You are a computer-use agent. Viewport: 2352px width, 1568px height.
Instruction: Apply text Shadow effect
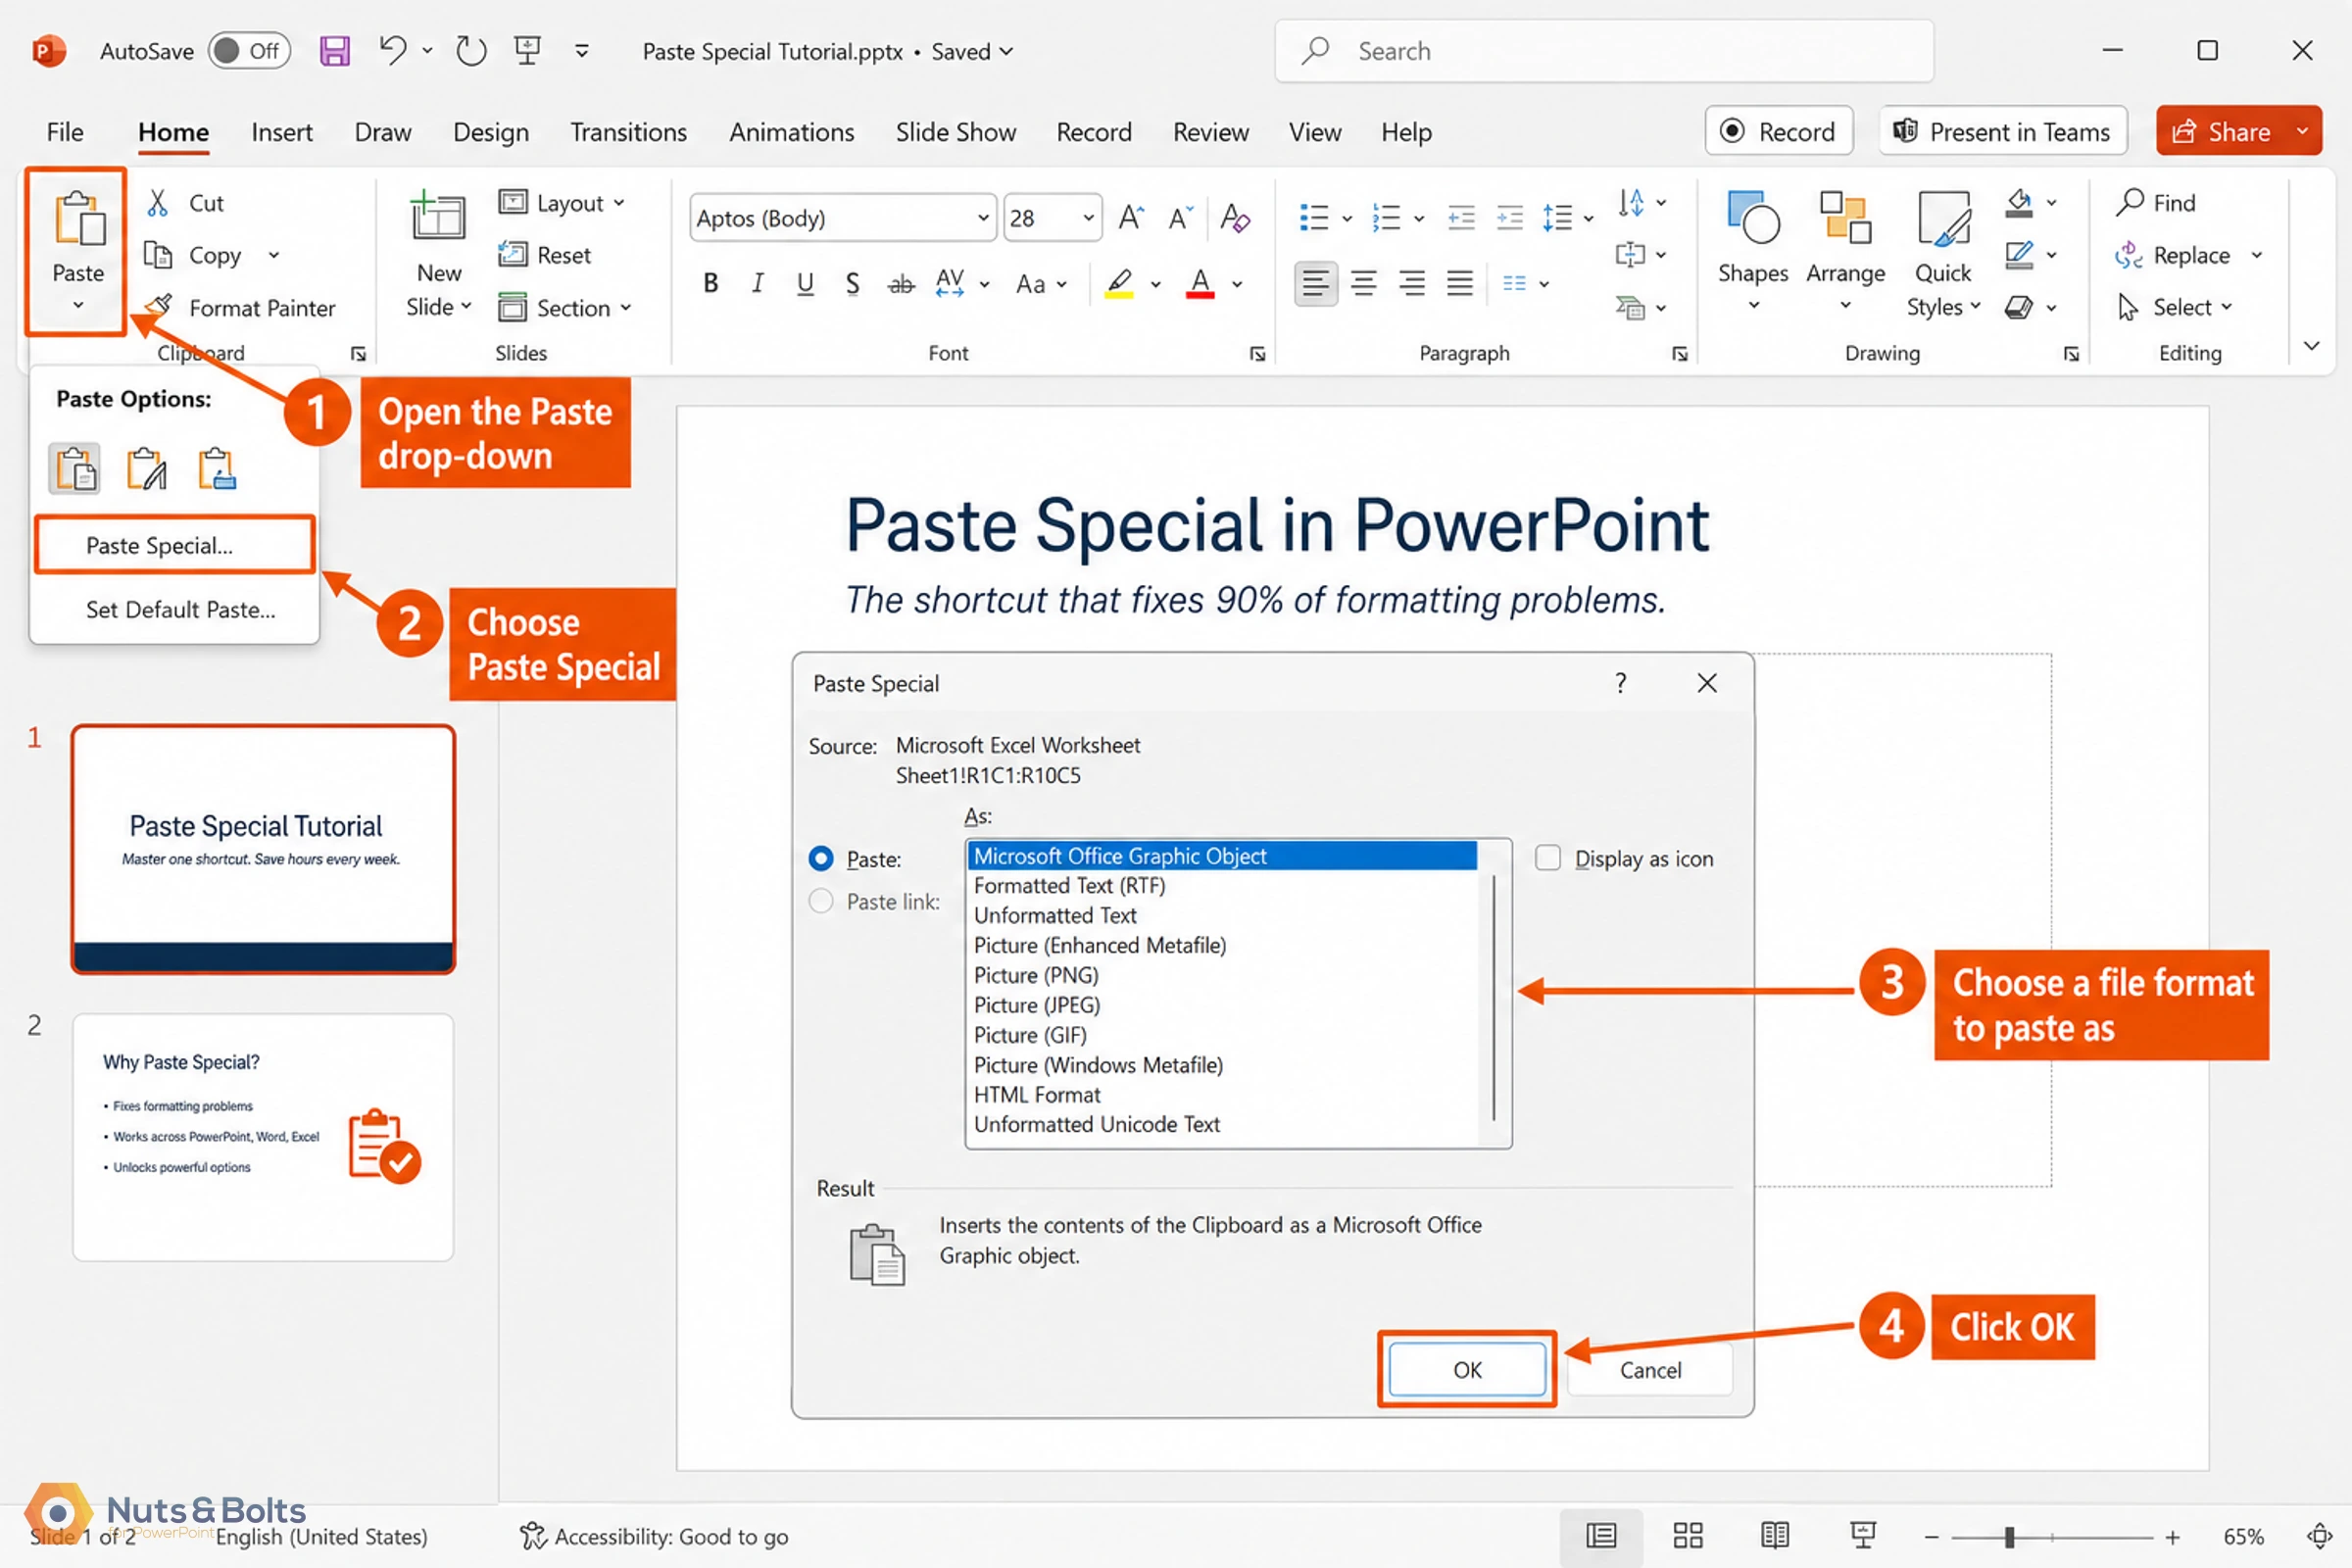click(852, 284)
